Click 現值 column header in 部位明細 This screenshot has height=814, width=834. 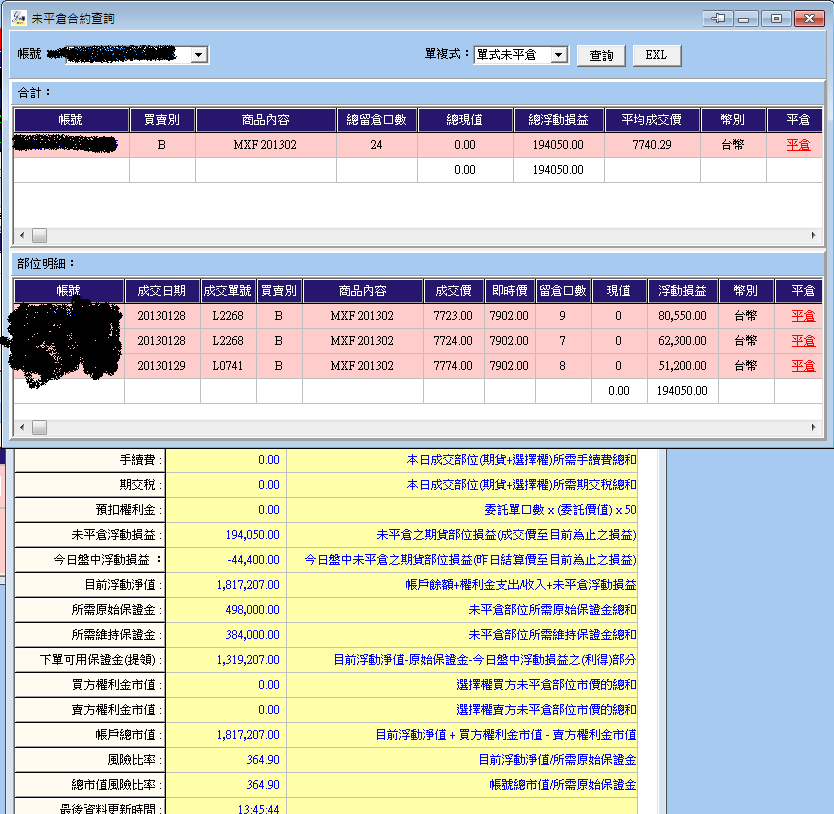(x=619, y=291)
